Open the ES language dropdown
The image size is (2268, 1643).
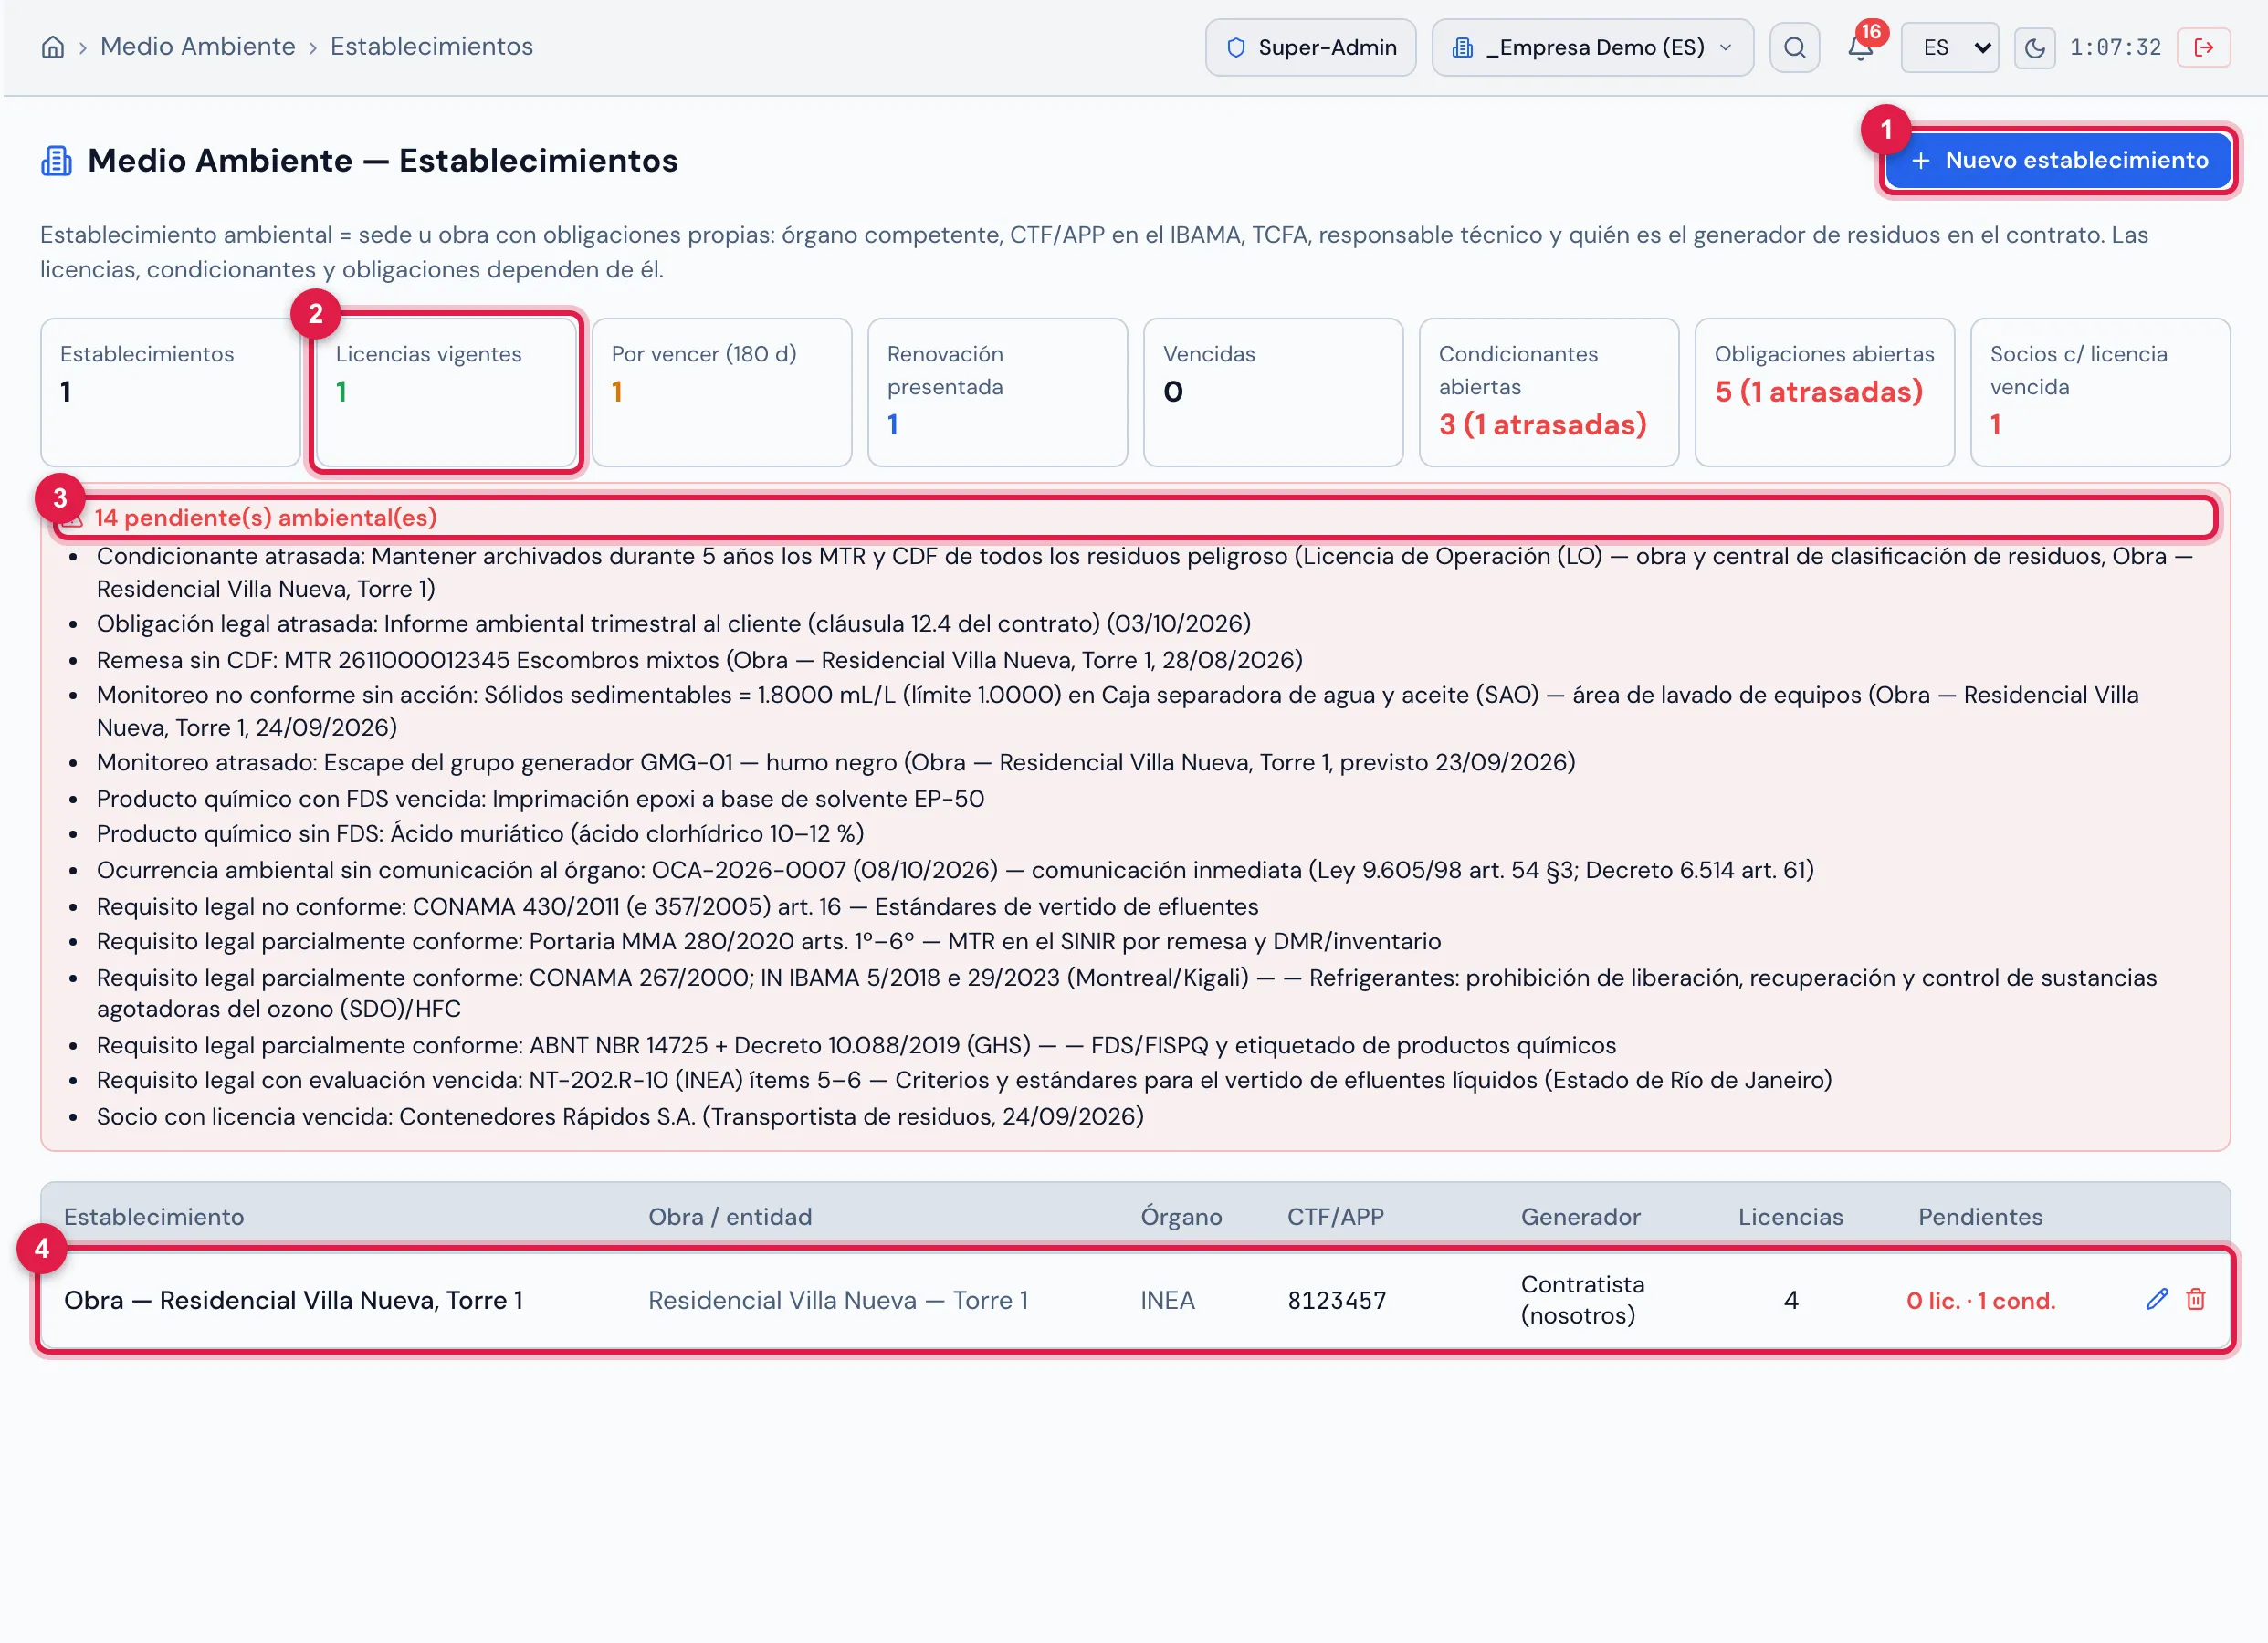point(1949,47)
